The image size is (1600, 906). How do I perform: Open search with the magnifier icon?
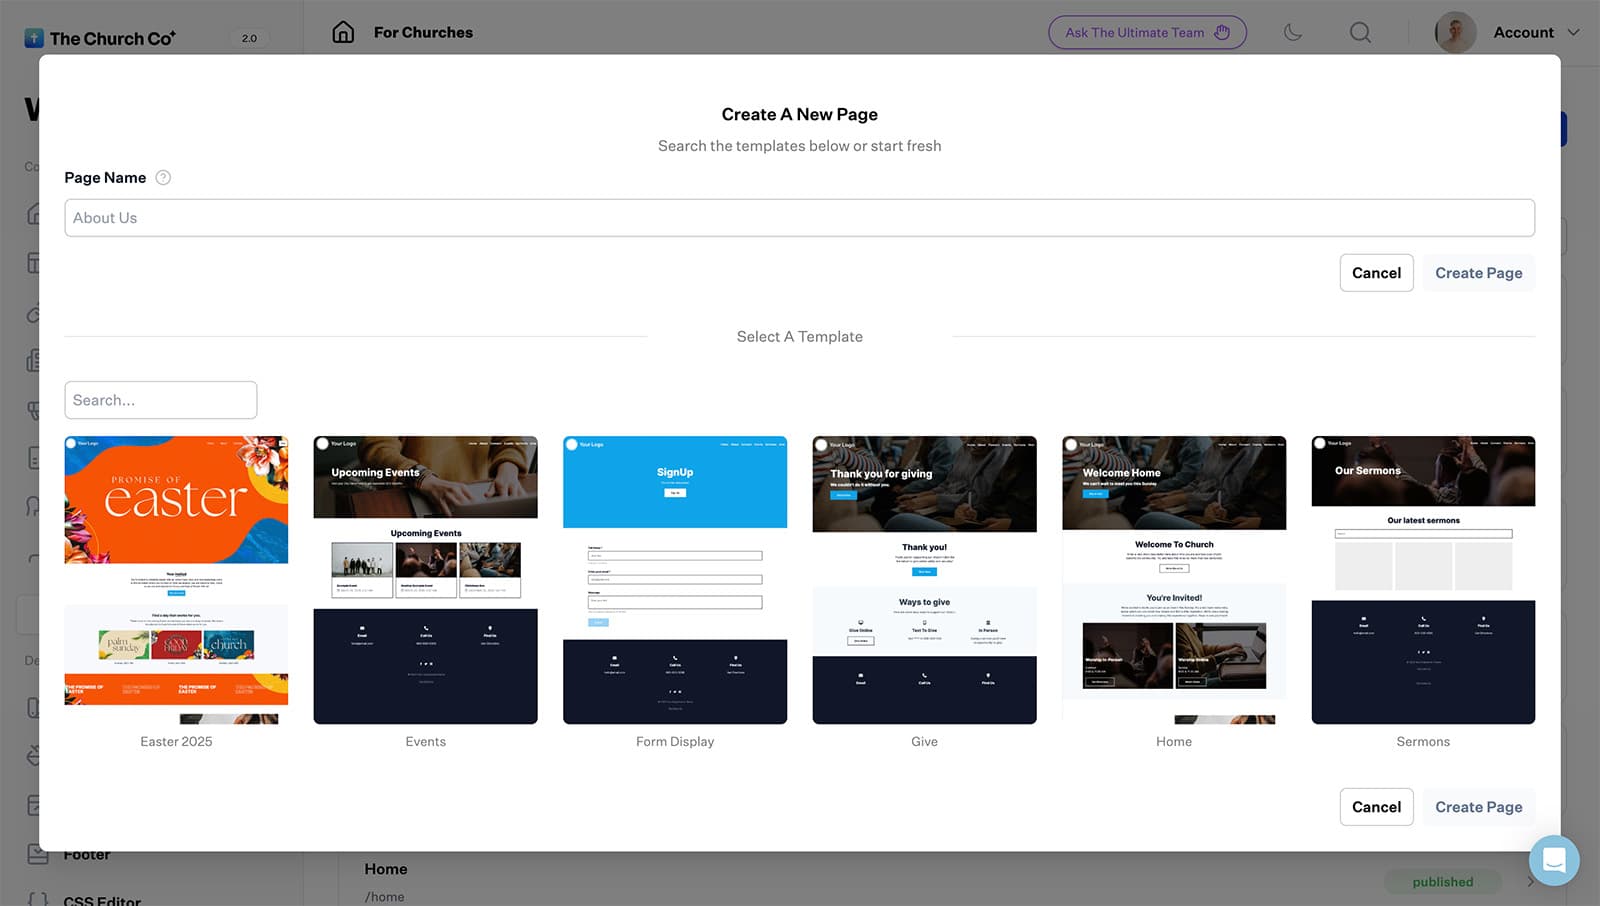1360,32
